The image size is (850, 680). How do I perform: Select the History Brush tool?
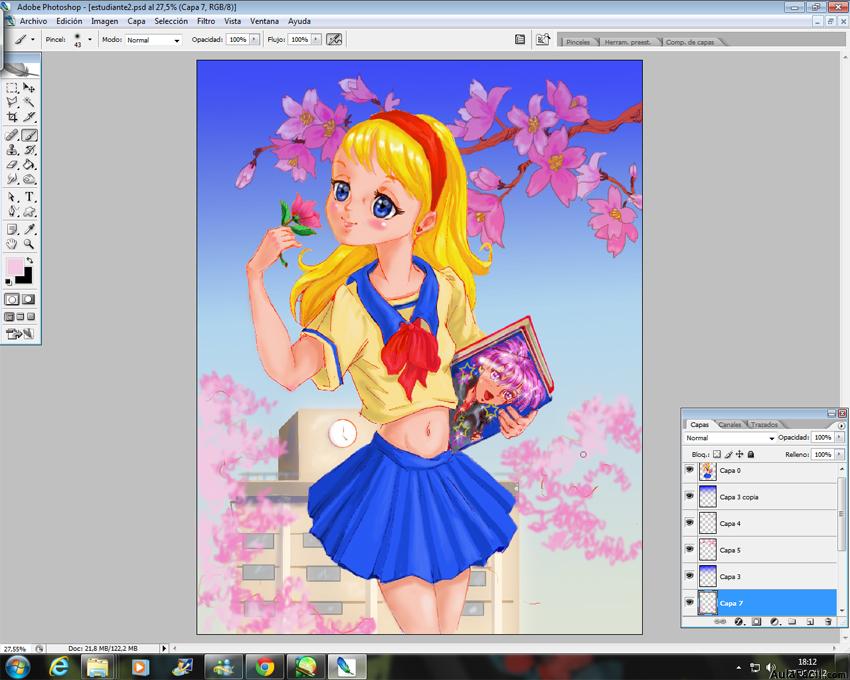pos(29,150)
